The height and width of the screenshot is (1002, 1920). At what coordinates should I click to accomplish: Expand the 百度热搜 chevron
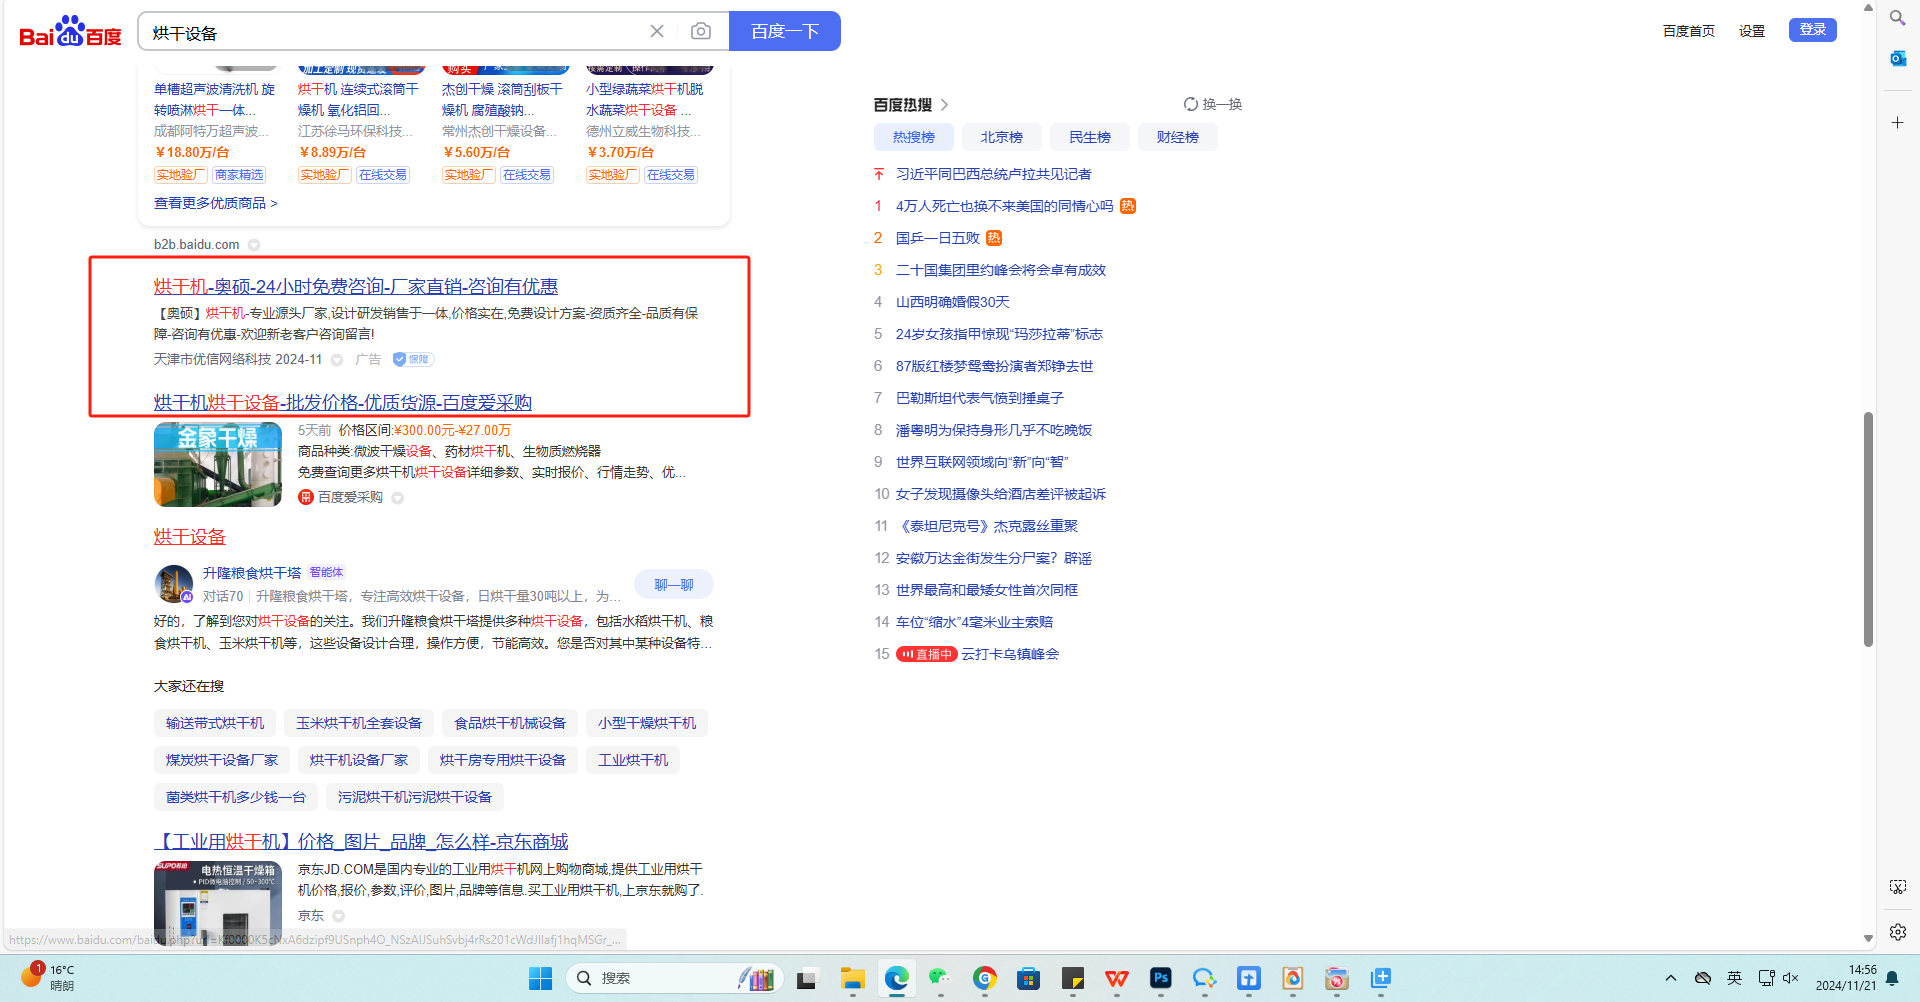pos(944,105)
